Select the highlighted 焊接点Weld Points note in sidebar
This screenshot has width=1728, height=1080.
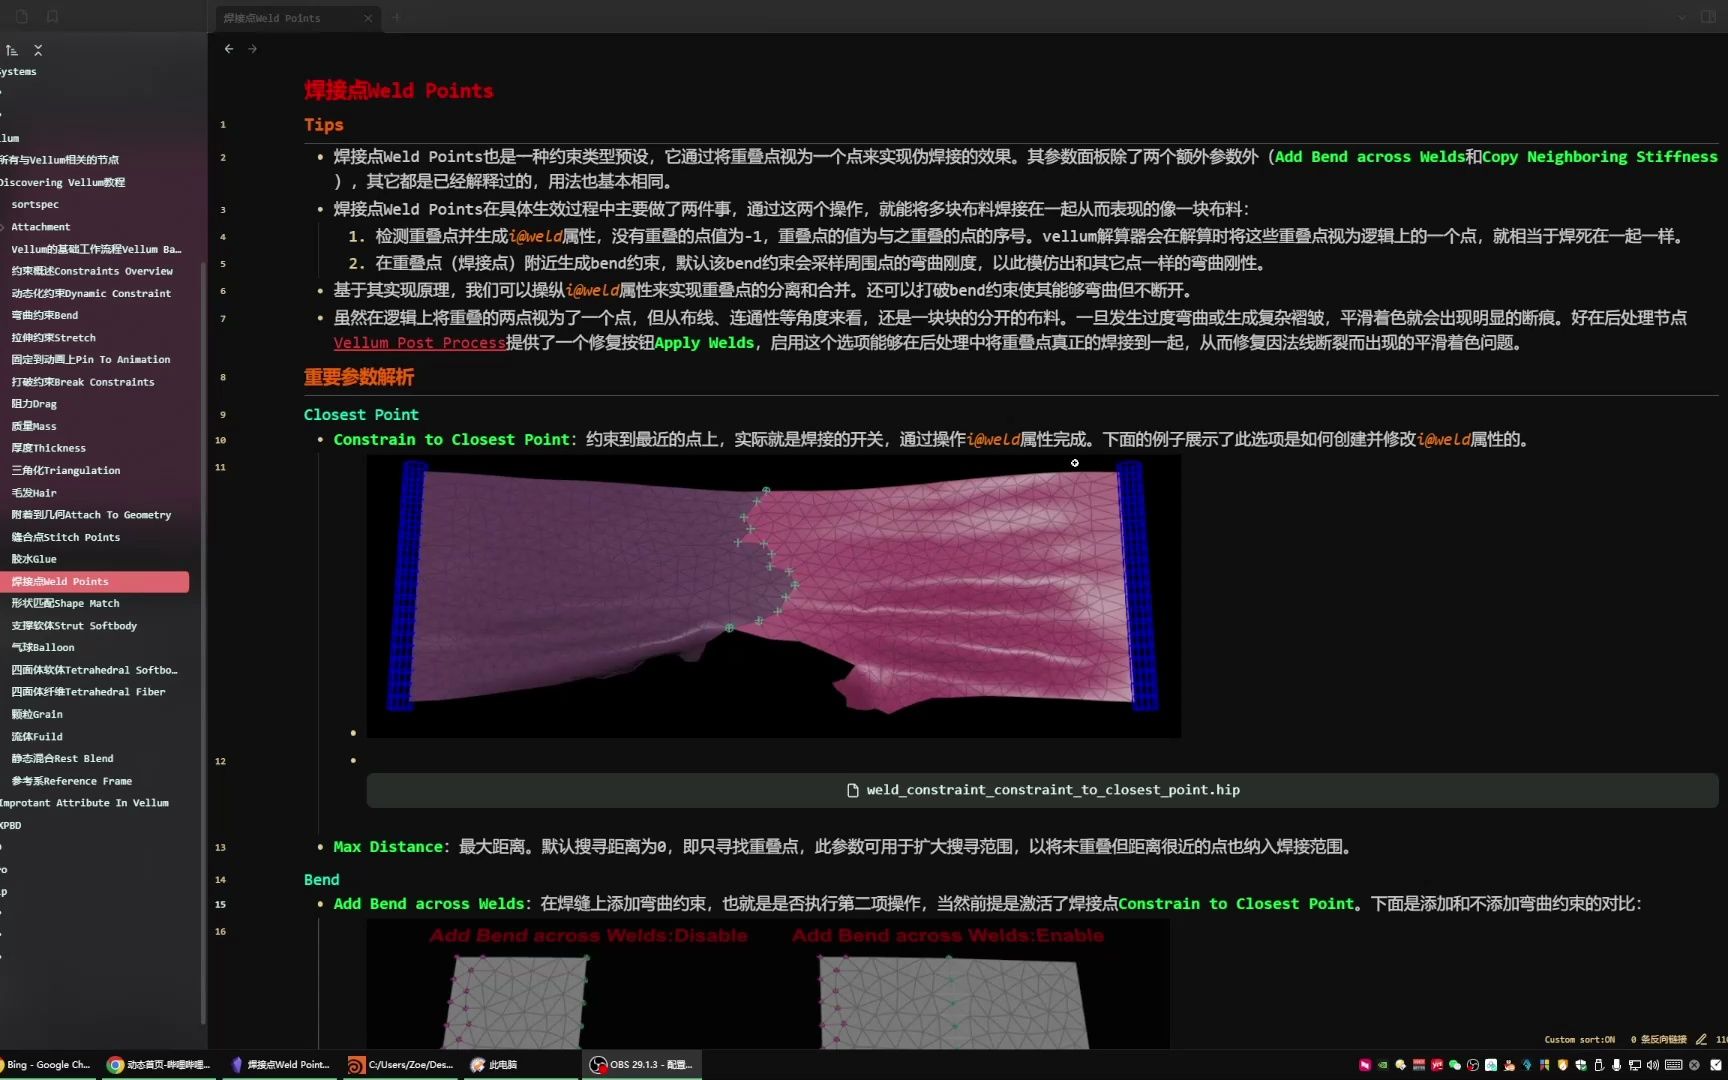(x=94, y=581)
